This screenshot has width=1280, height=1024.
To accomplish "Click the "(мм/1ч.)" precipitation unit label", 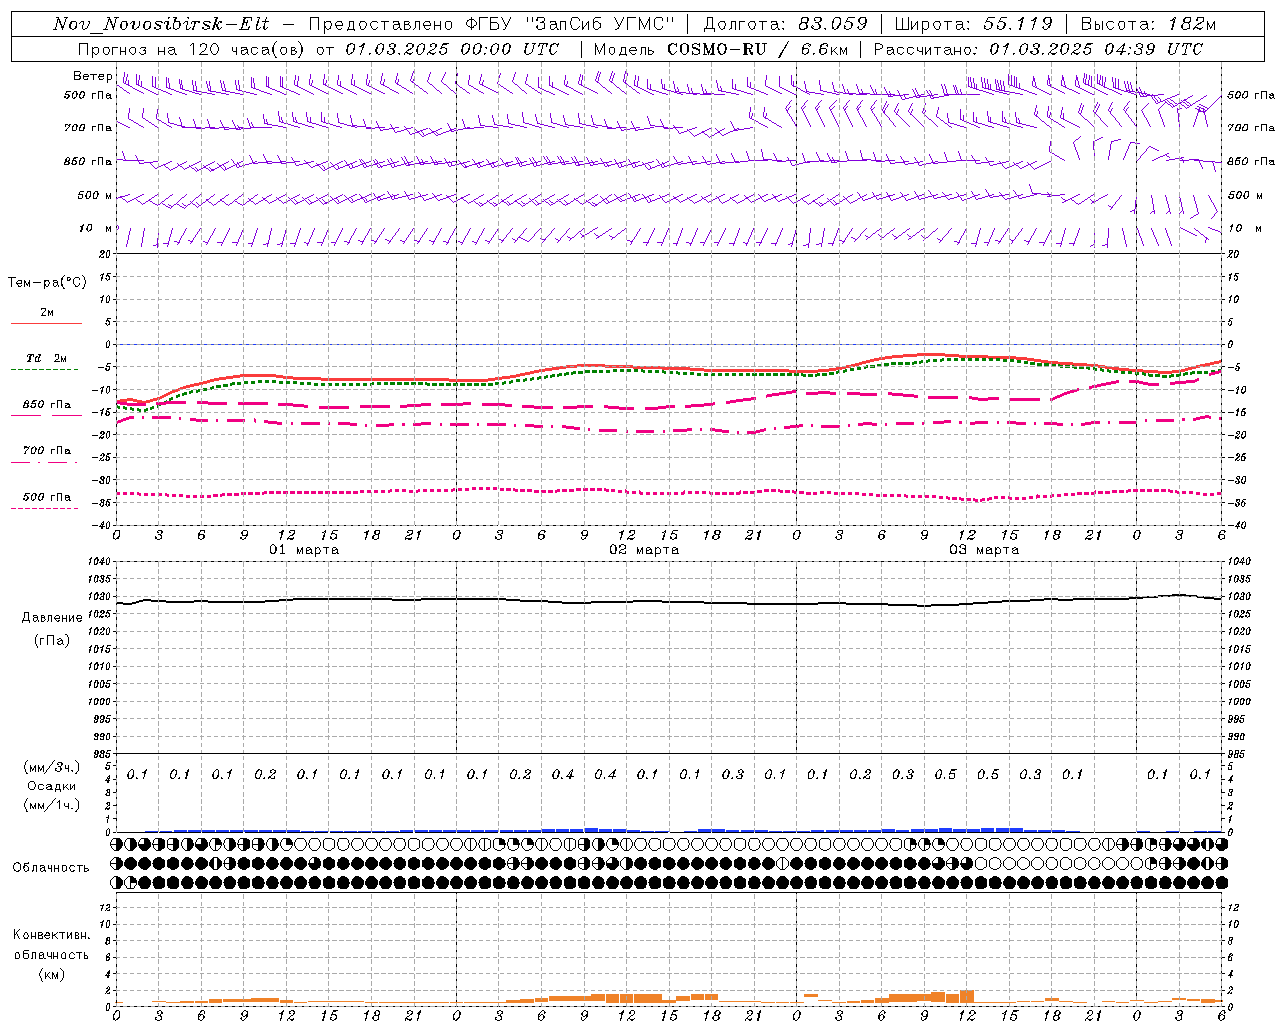I will 52,805.
